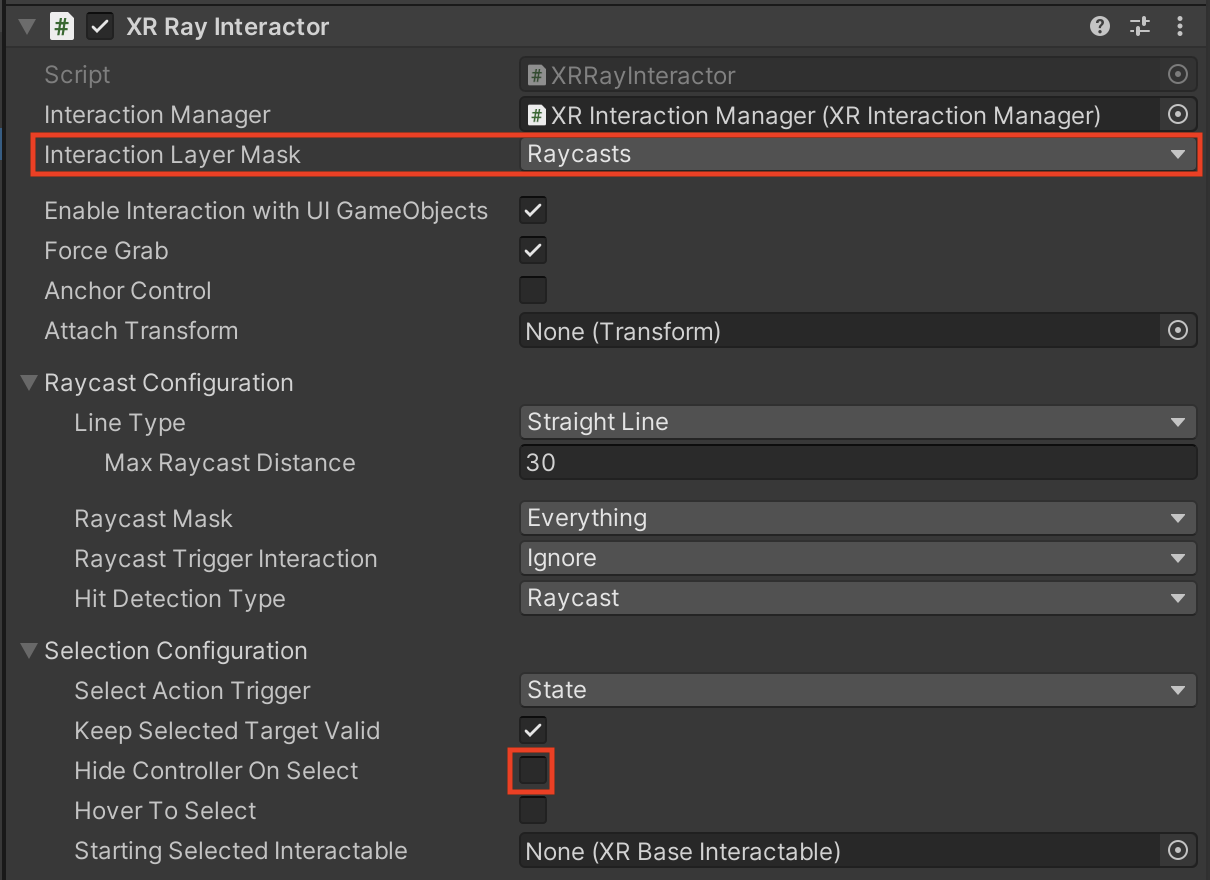The width and height of the screenshot is (1210, 880).
Task: Disable the XR Ray Interactor component checkbox
Action: (x=100, y=27)
